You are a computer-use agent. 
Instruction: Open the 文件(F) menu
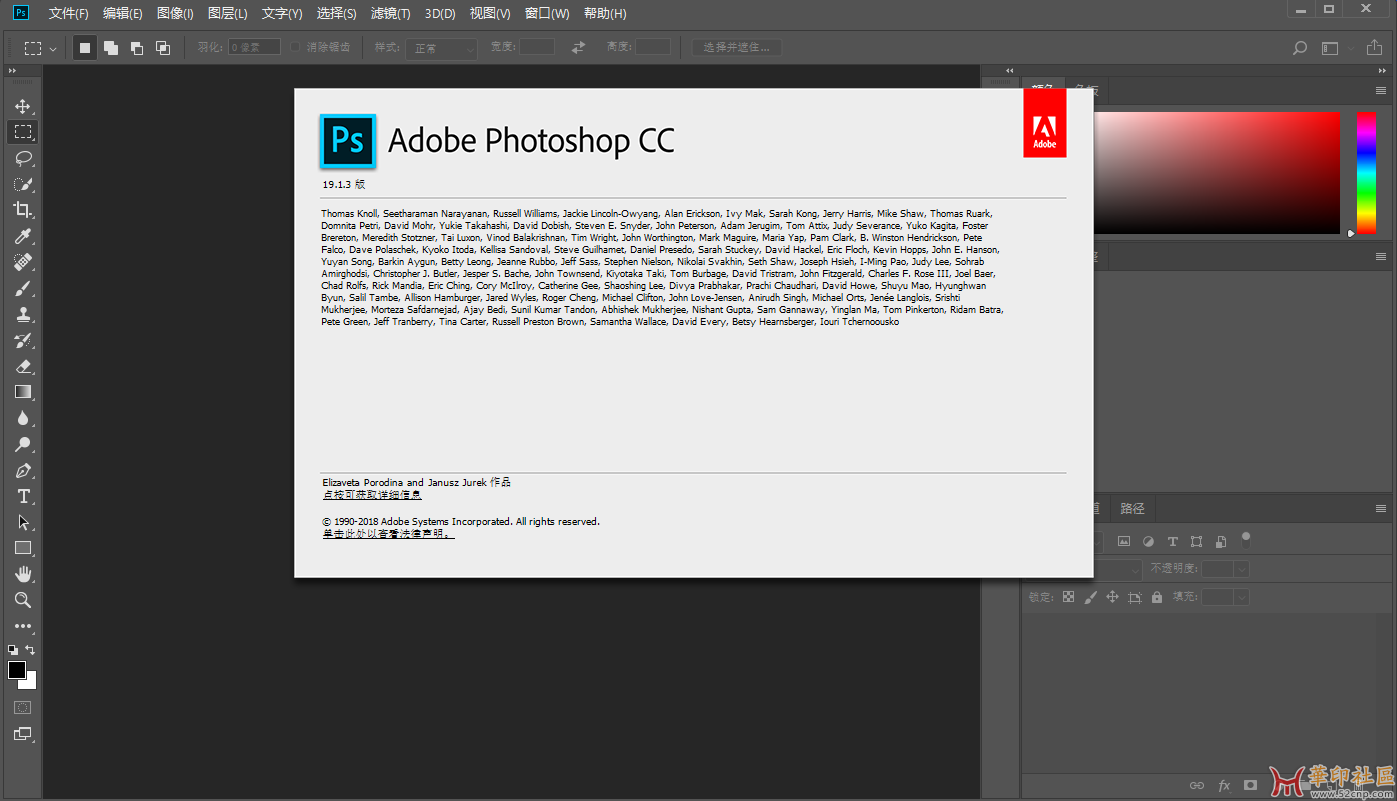(x=69, y=14)
